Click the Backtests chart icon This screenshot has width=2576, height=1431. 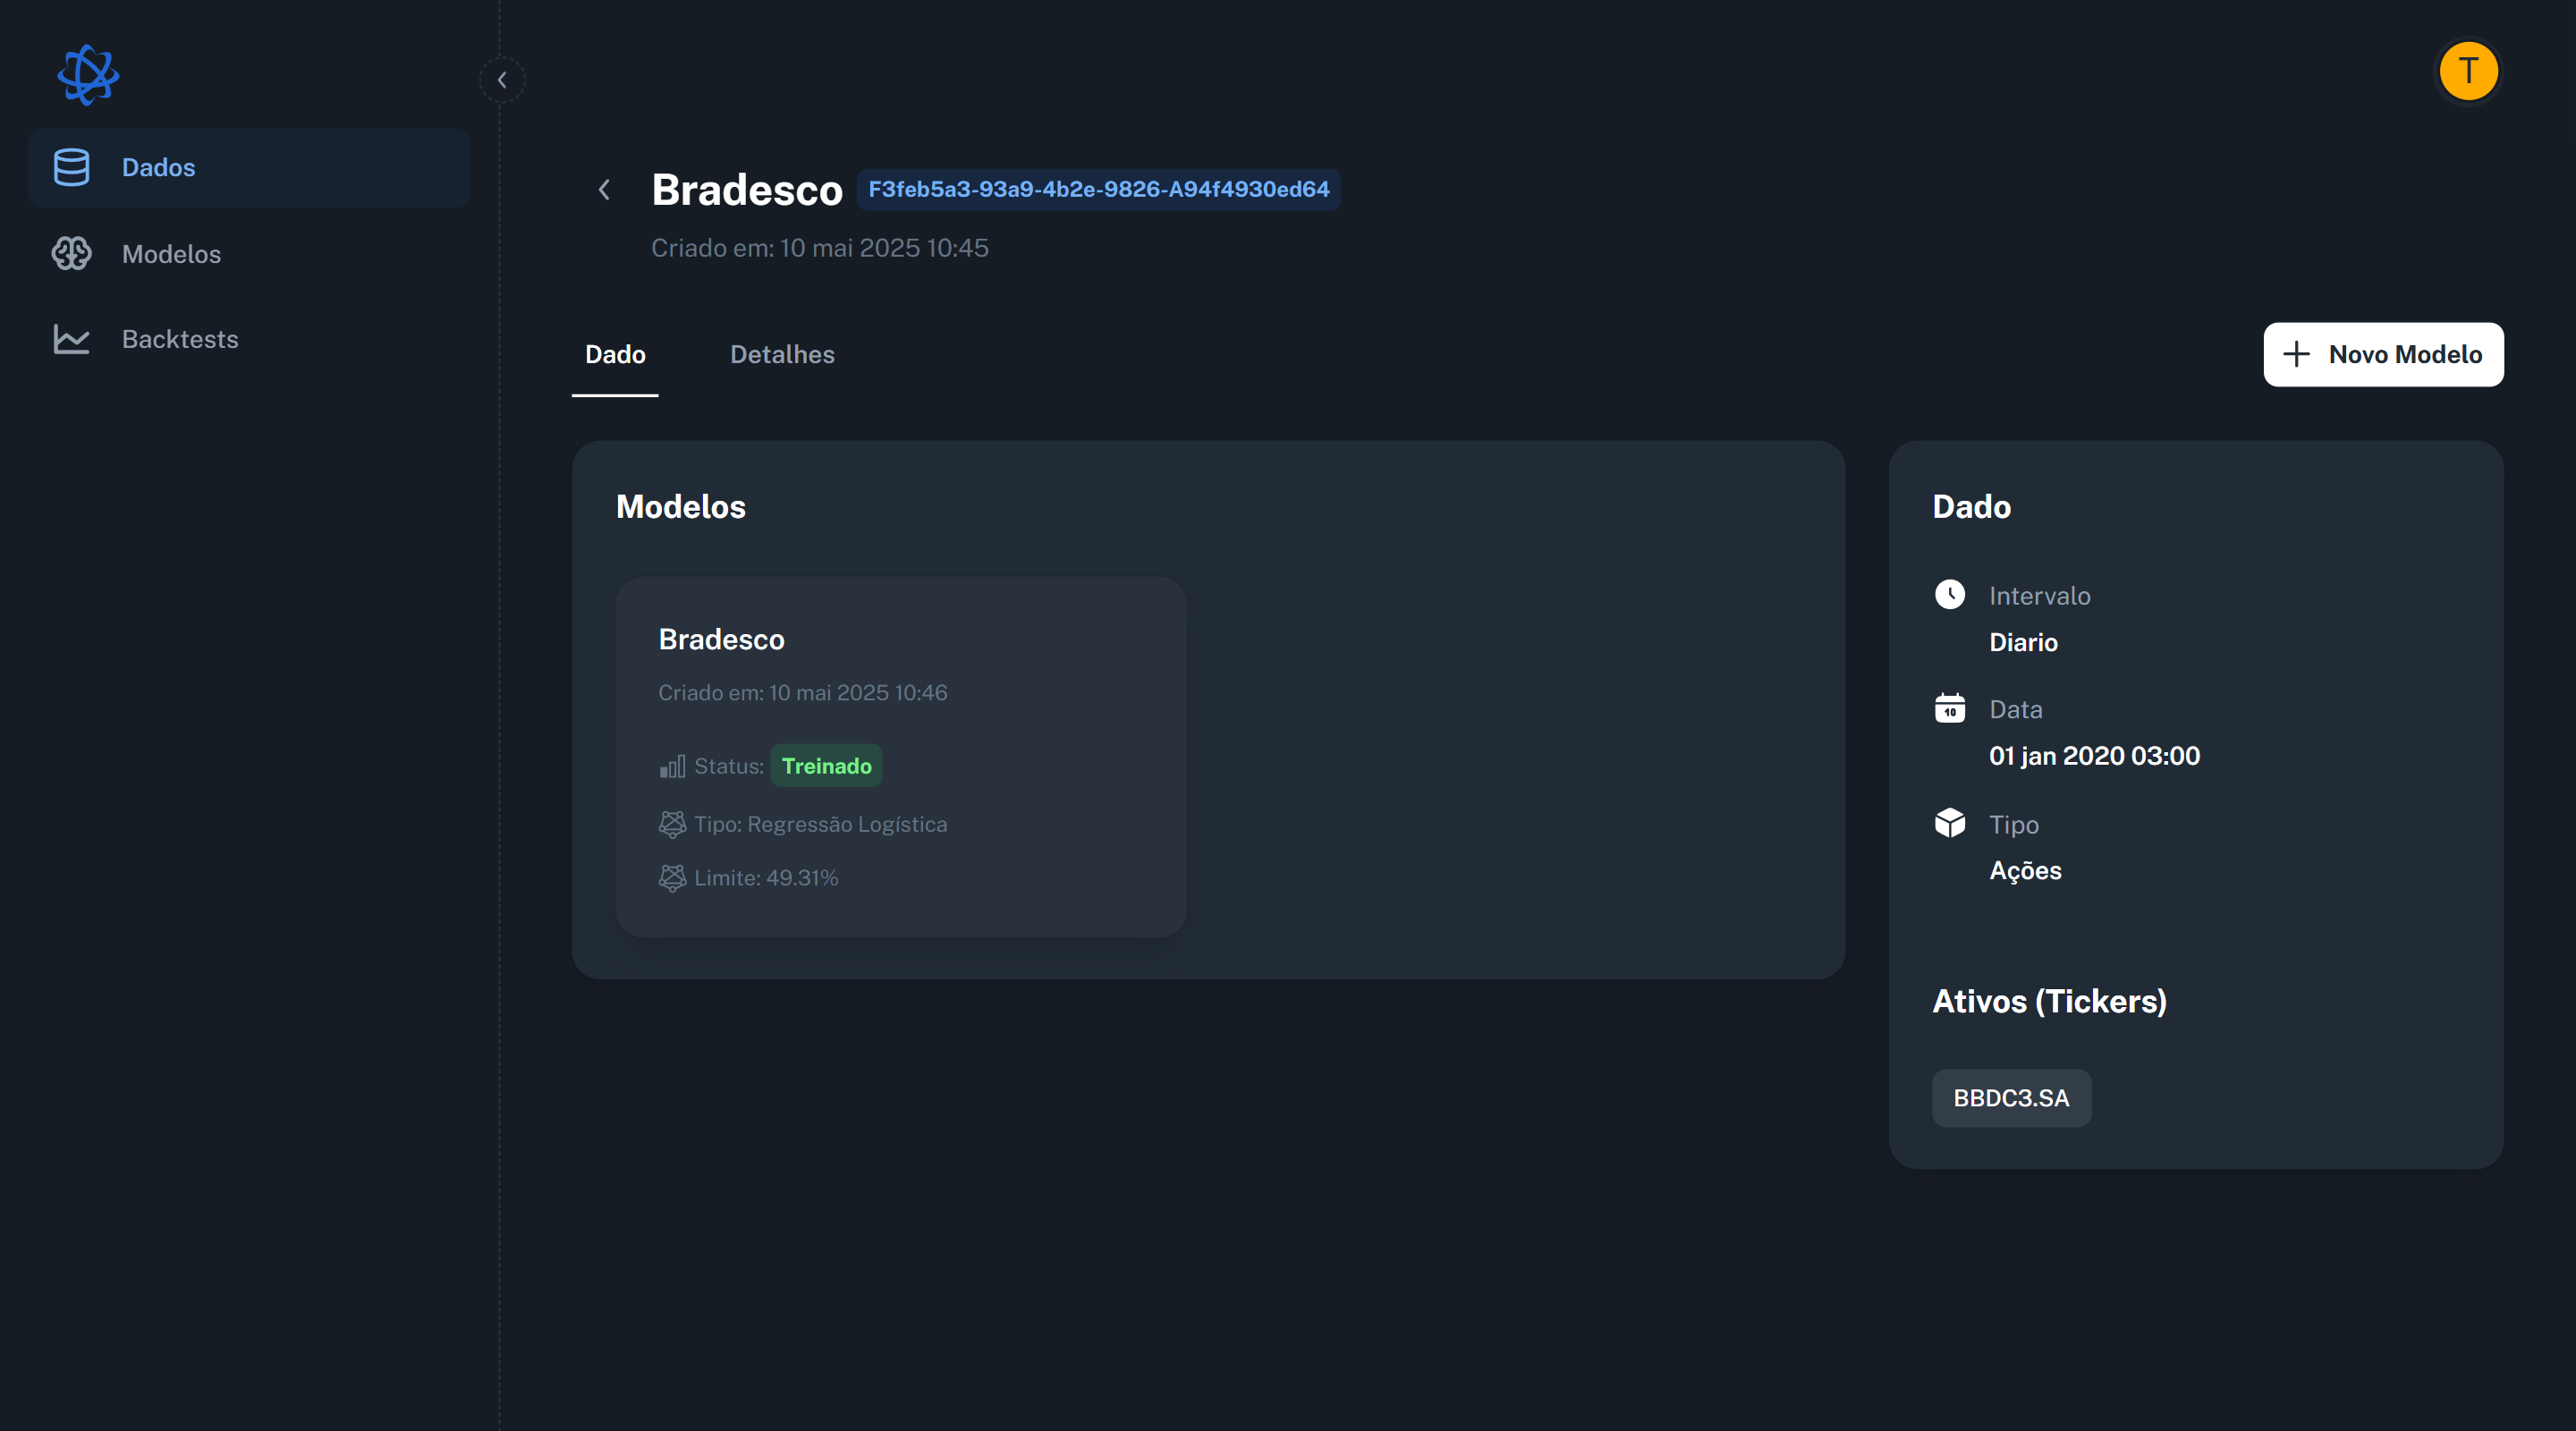tap(71, 339)
